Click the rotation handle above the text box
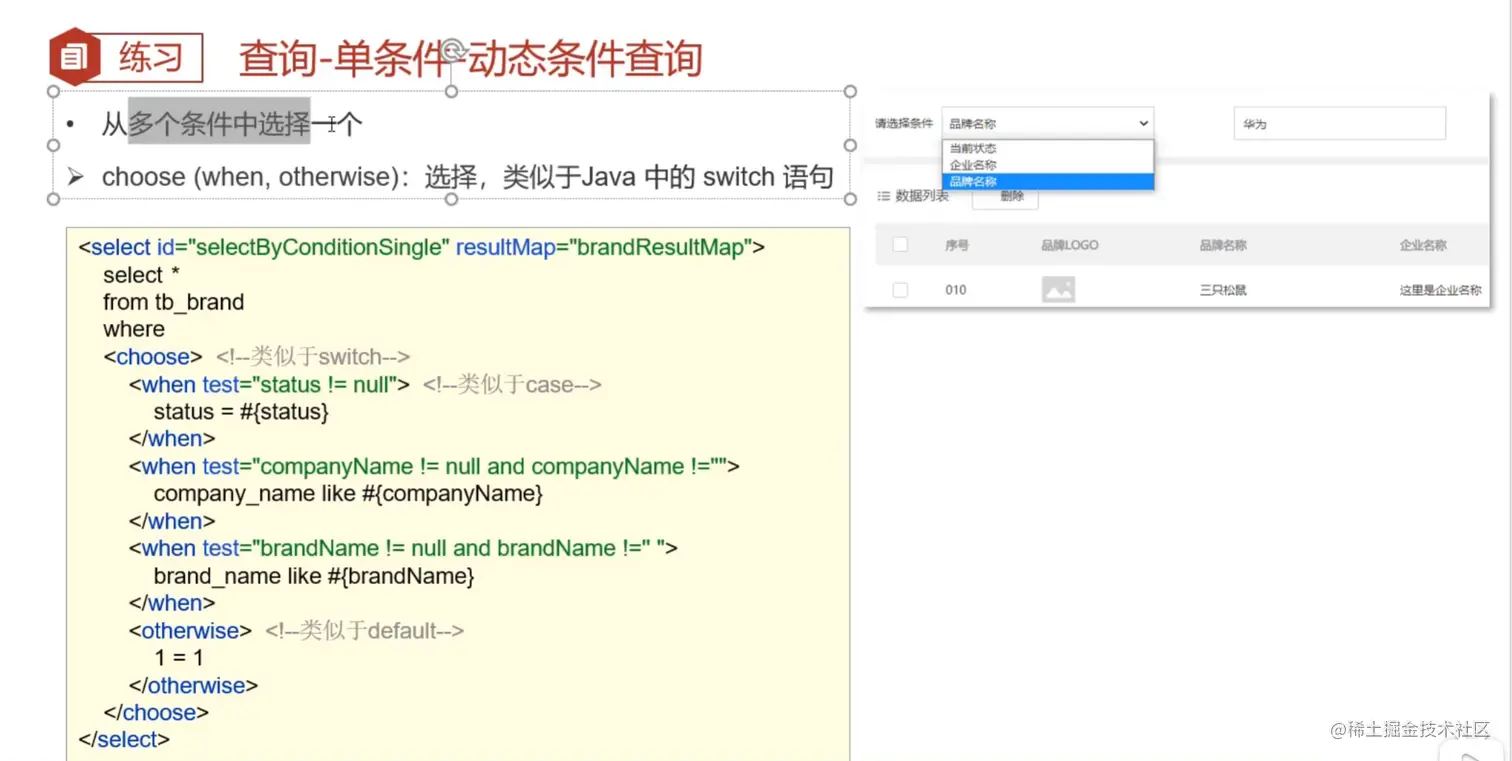The width and height of the screenshot is (1512, 761). (452, 49)
